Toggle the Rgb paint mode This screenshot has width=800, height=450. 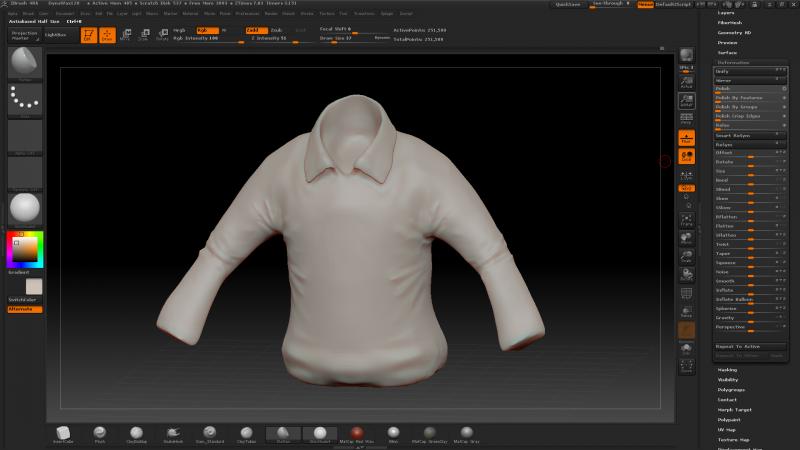pos(207,31)
